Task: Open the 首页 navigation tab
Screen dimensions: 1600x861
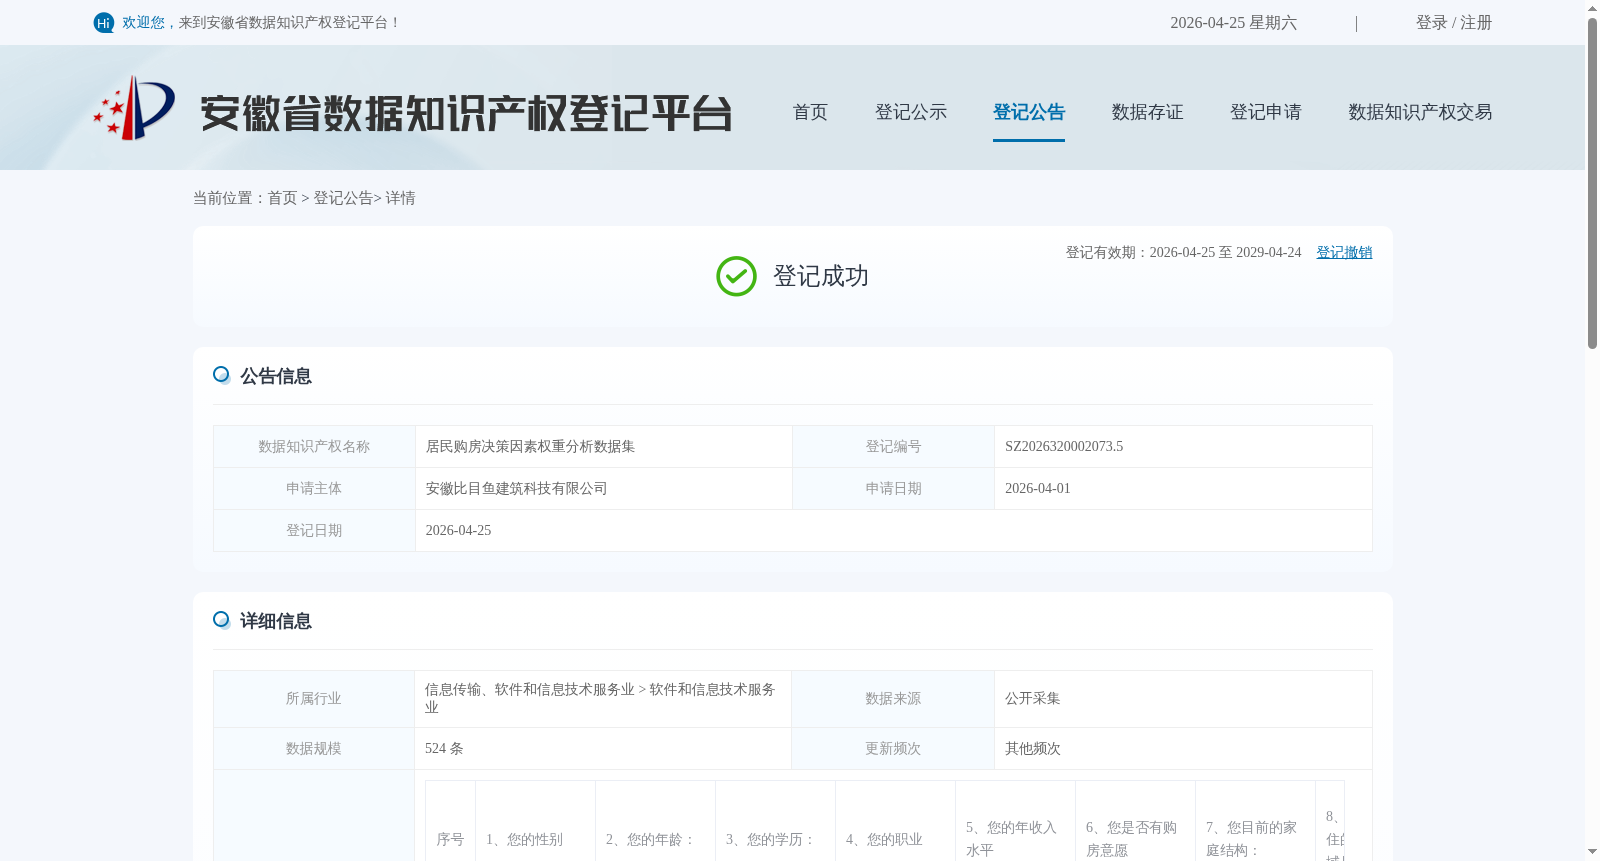Action: pos(810,112)
